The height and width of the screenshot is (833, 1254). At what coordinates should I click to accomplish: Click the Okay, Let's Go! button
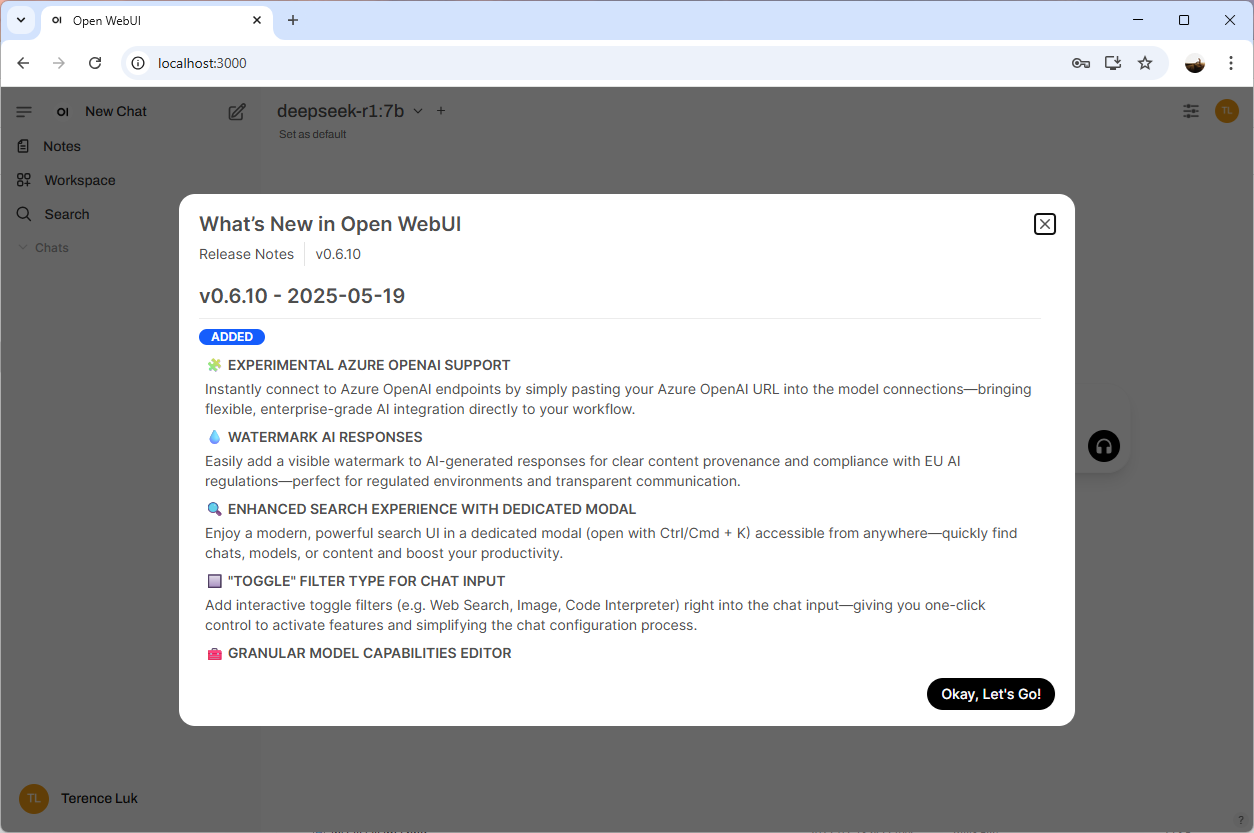pos(990,694)
